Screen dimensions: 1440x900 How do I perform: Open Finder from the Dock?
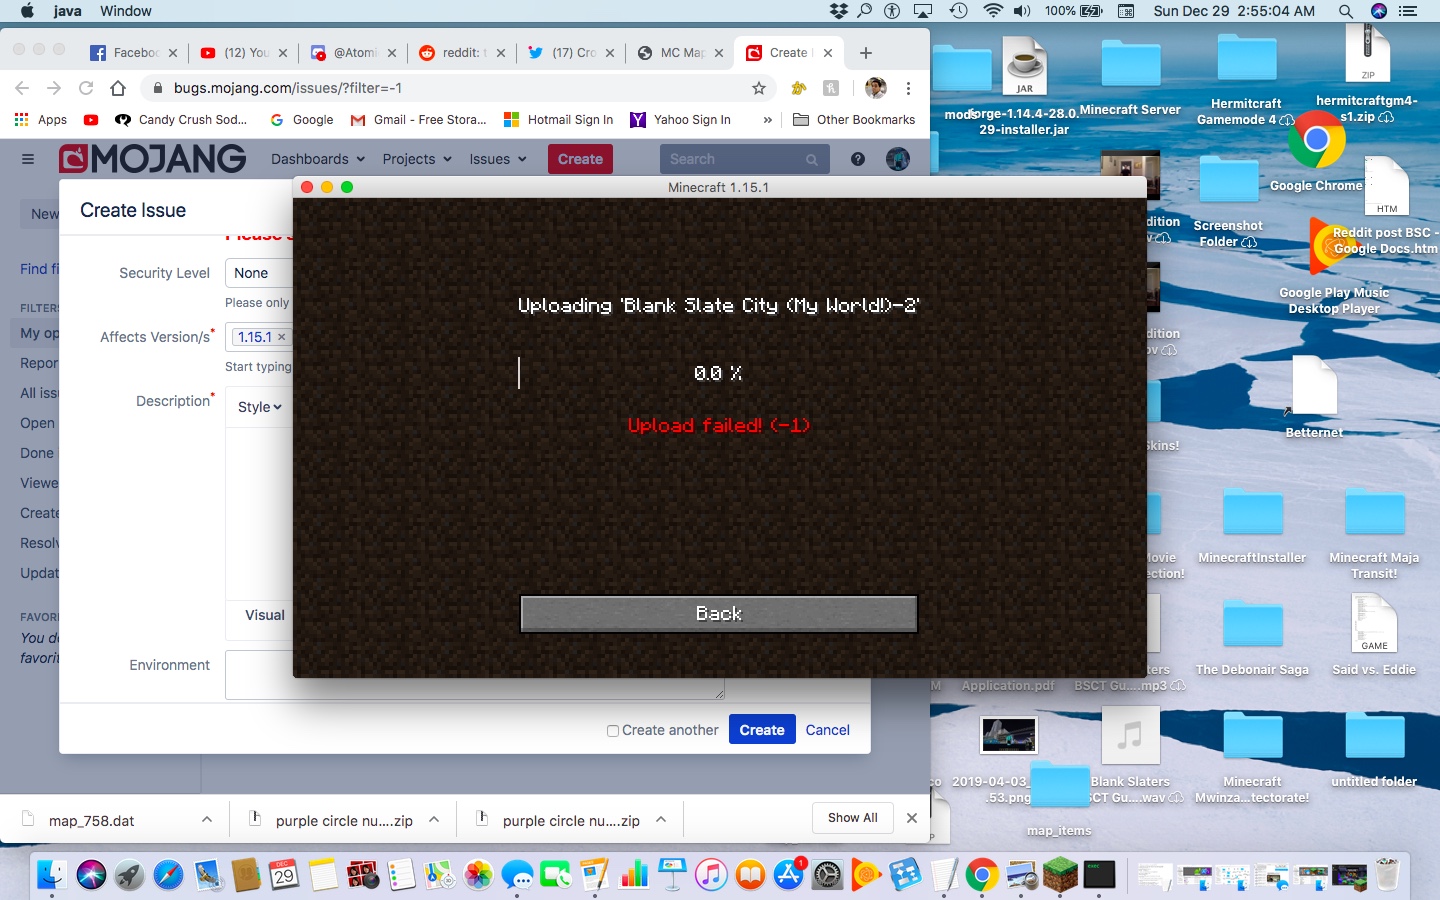52,875
